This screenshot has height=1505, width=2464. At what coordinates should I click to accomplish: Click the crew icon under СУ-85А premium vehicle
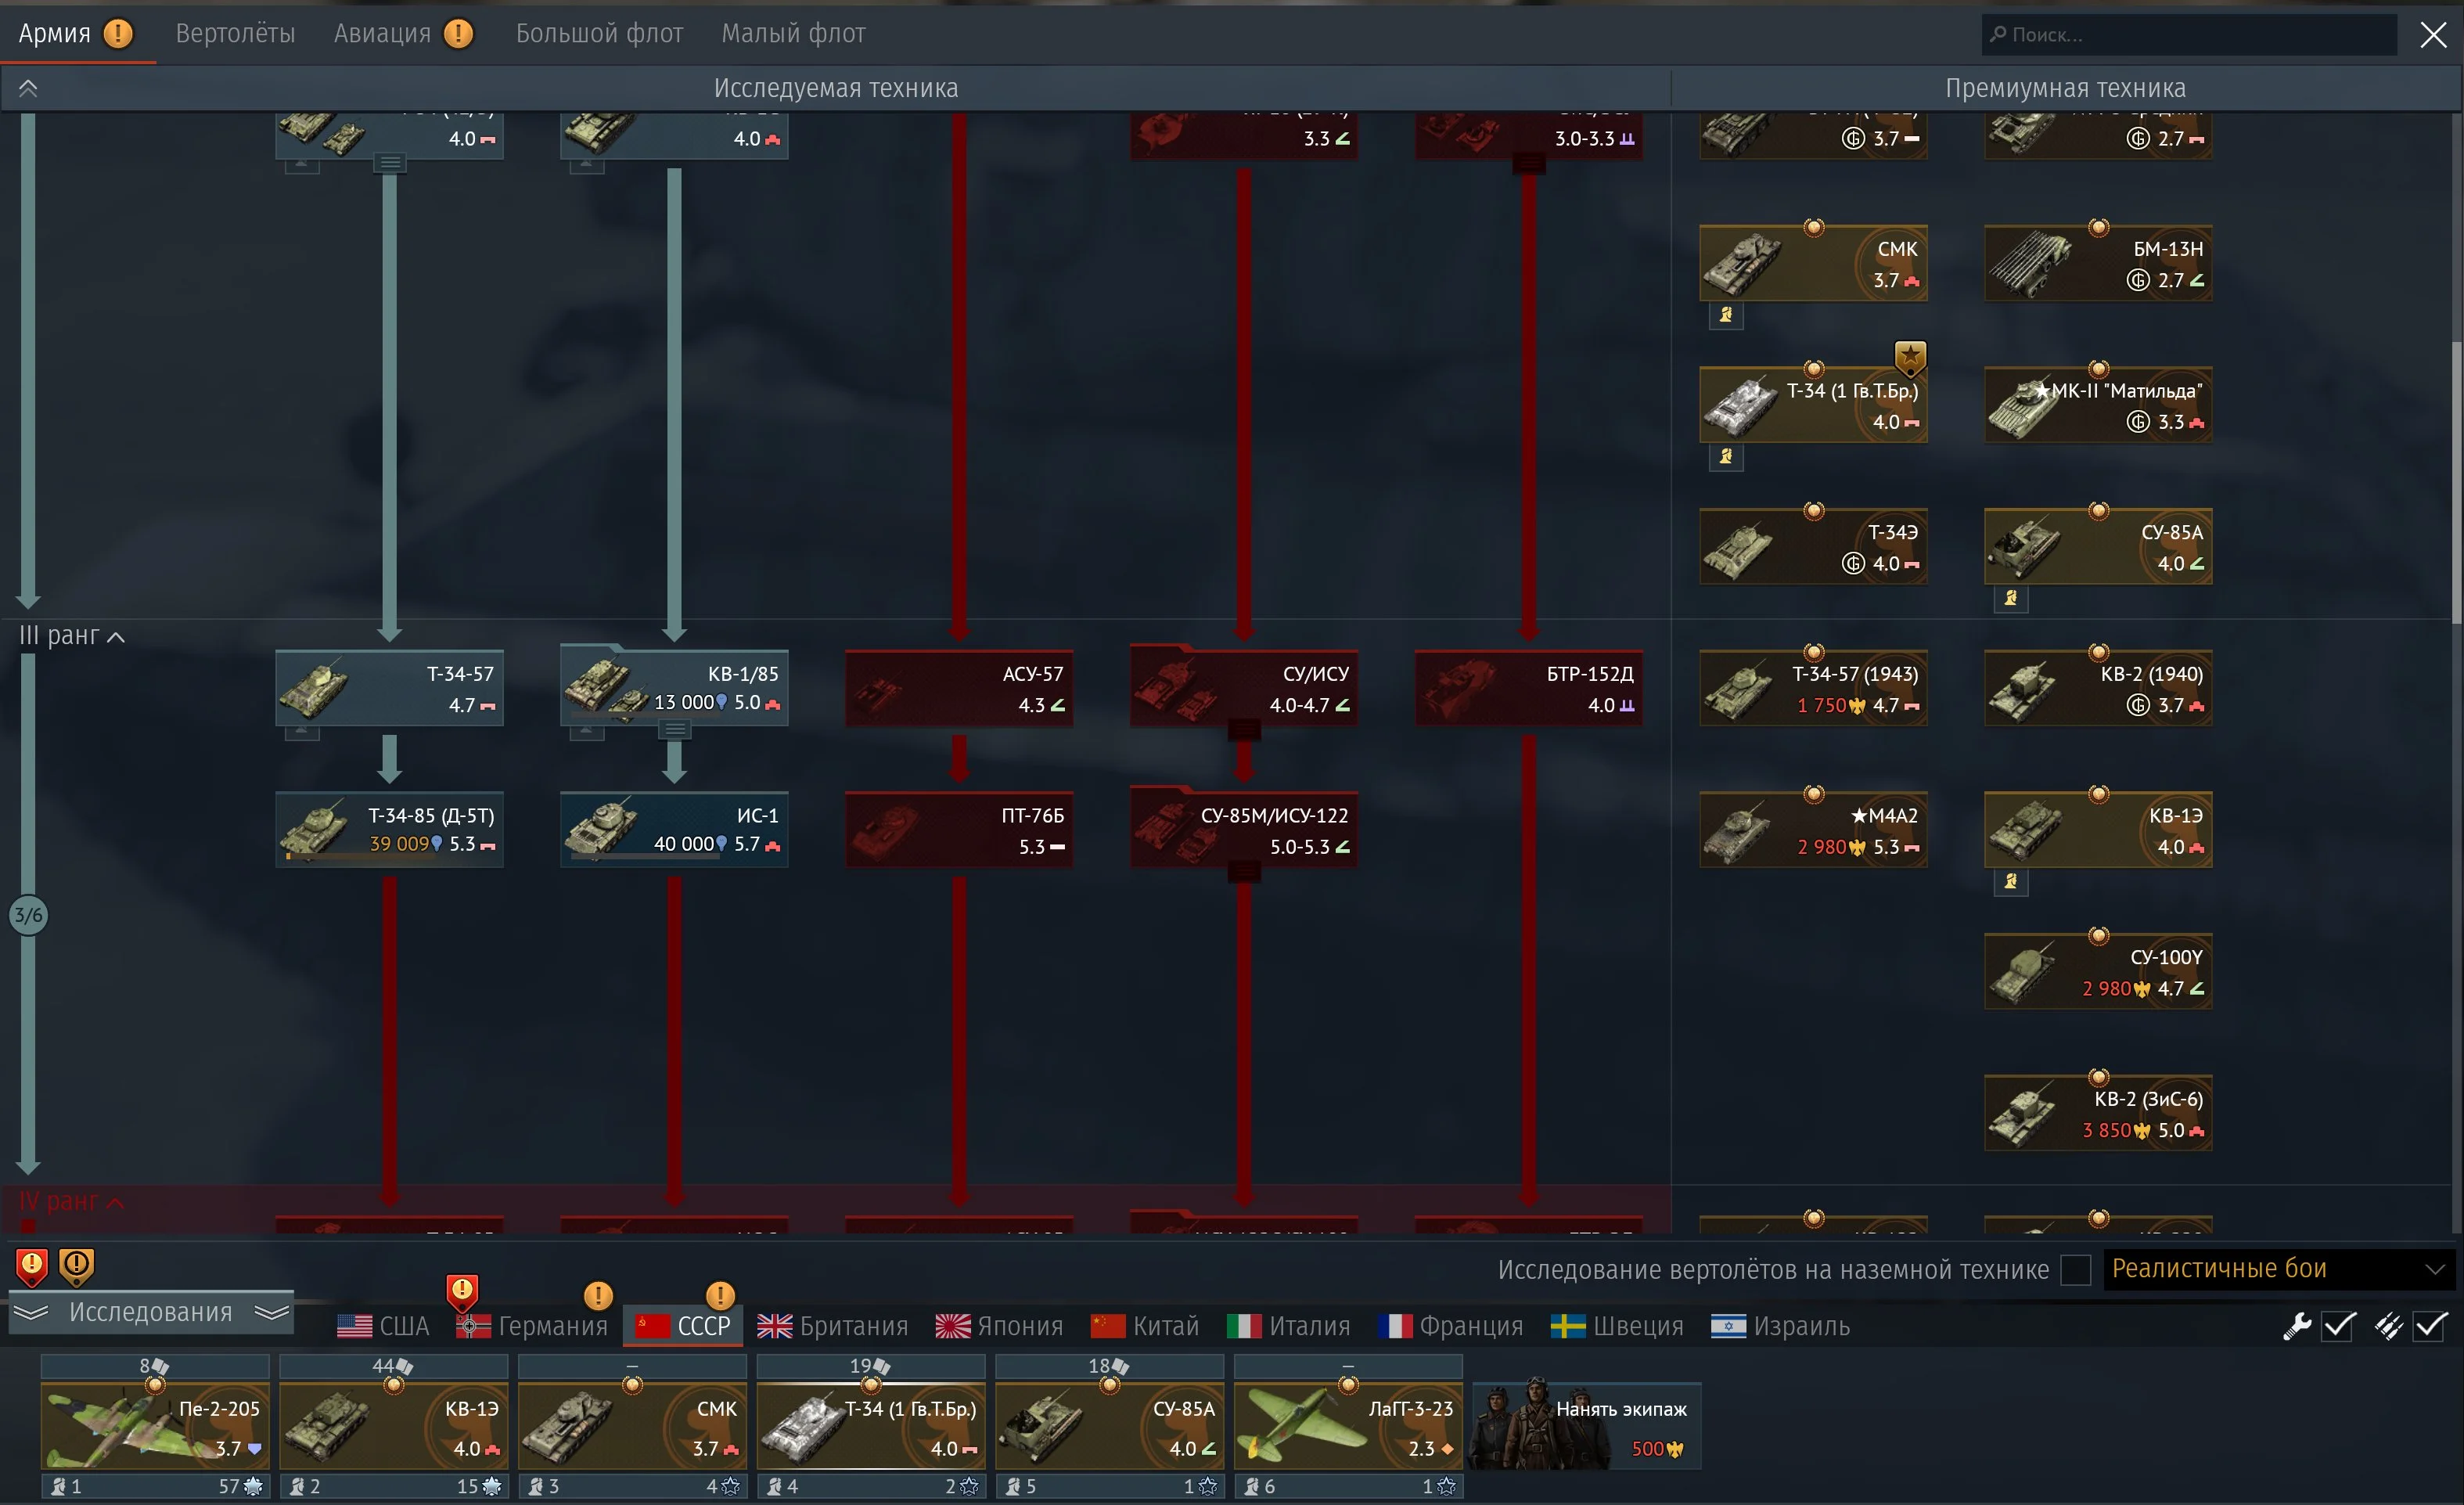pos(2011,599)
